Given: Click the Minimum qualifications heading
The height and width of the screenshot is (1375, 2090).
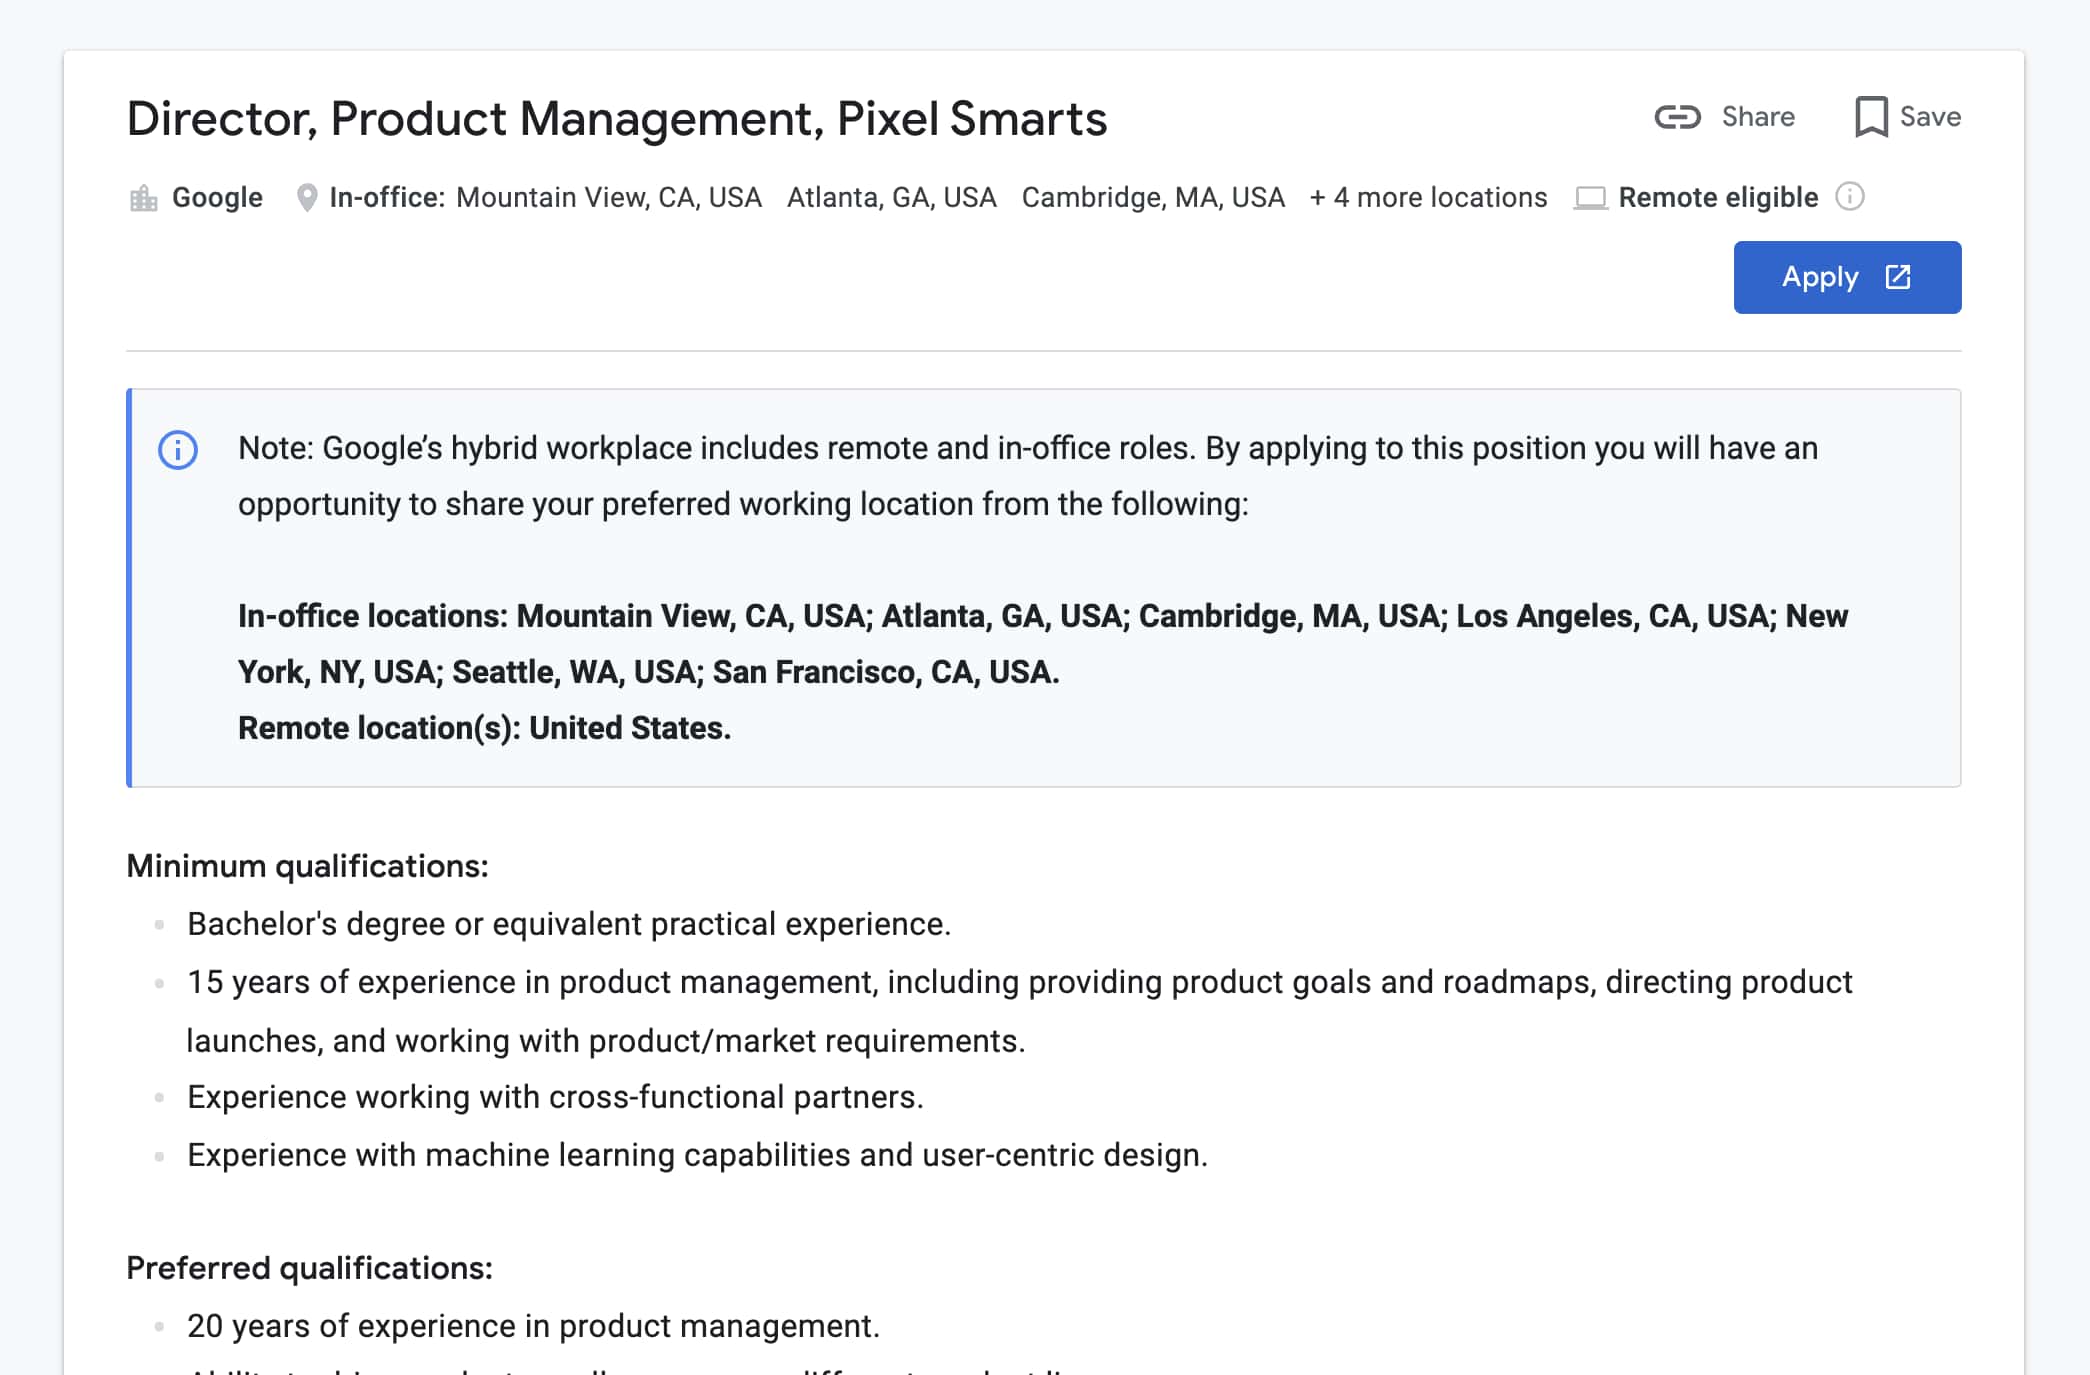Looking at the screenshot, I should (307, 866).
